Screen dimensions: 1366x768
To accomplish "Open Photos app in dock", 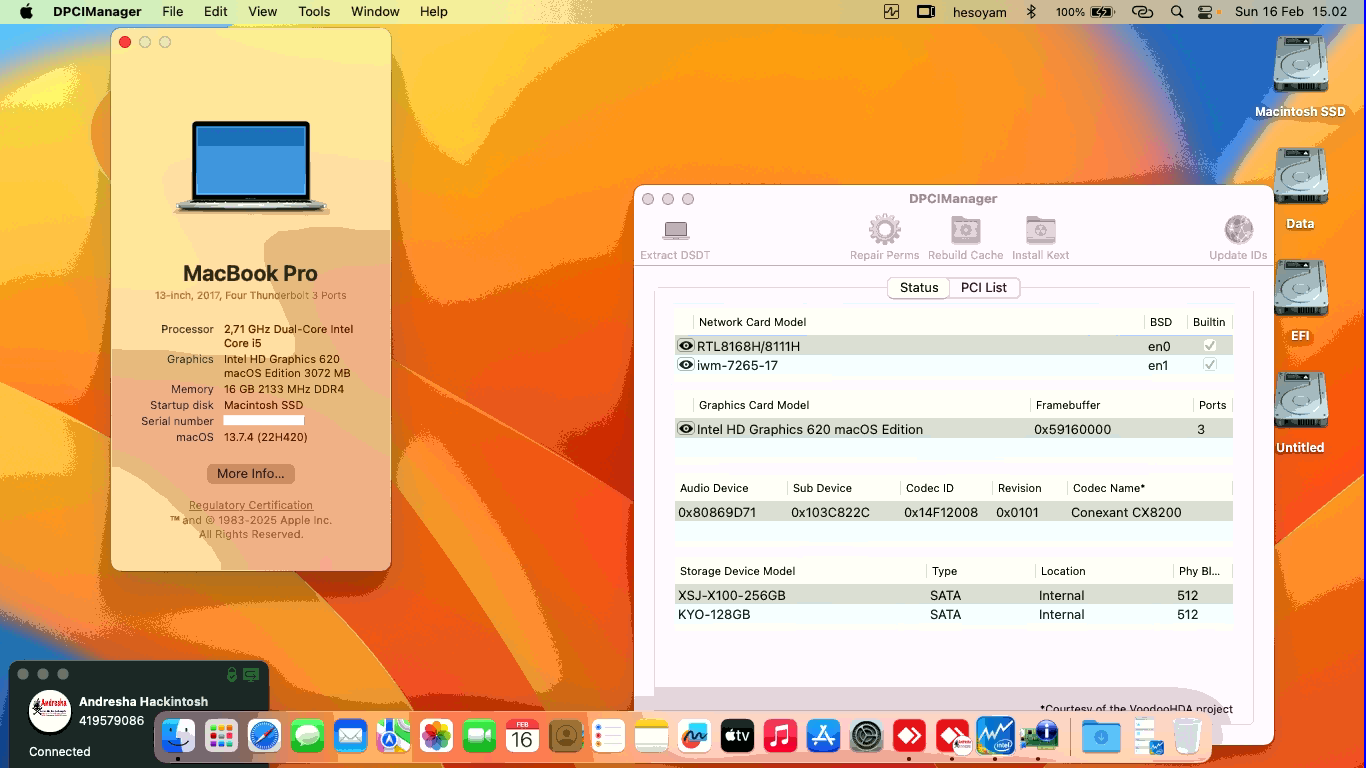I will pos(436,737).
